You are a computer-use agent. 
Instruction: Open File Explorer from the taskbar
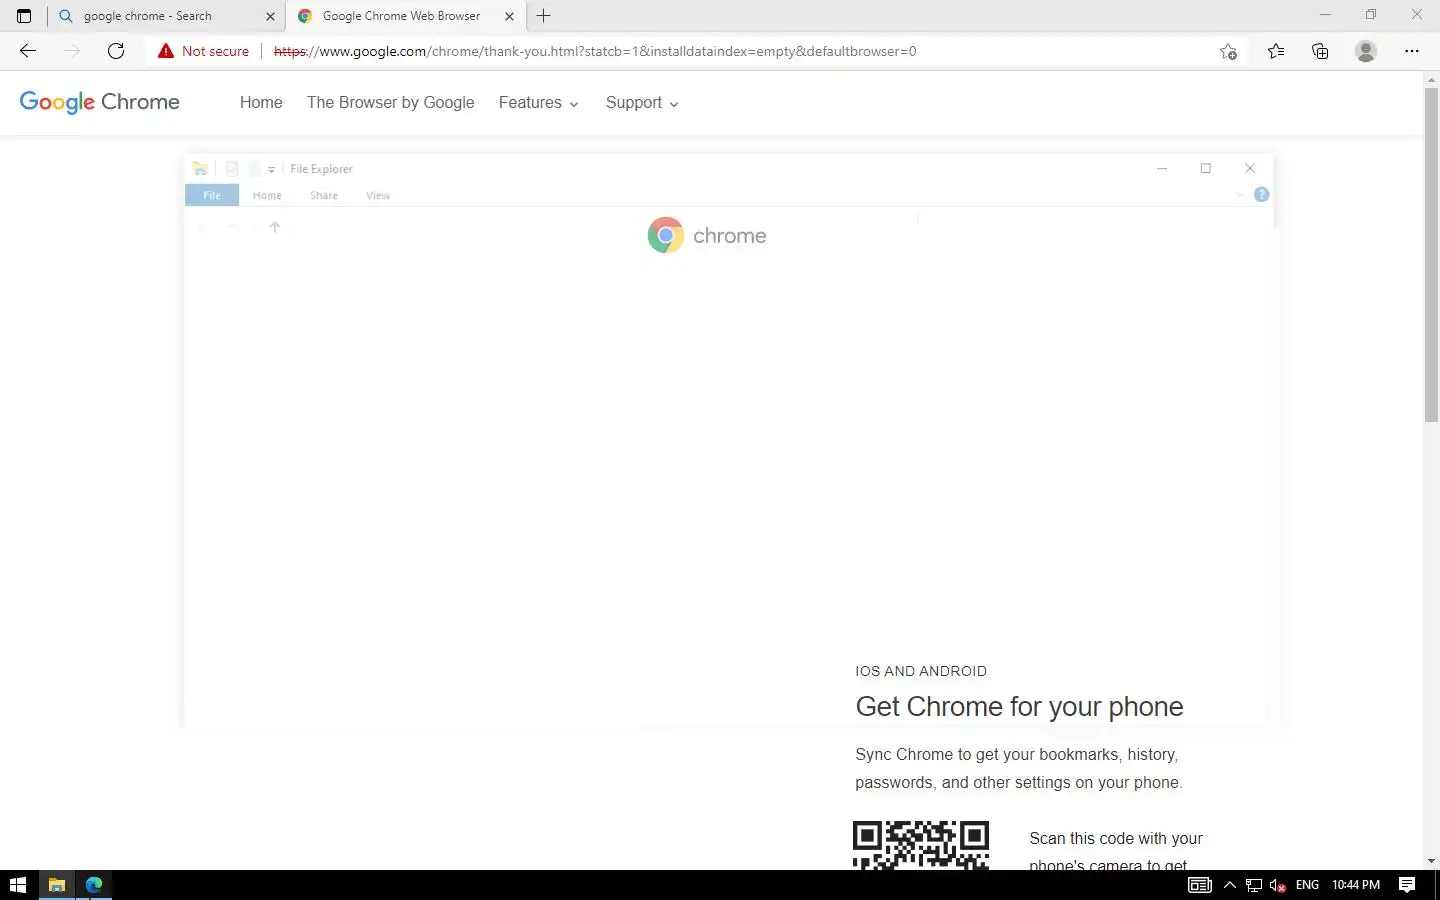click(x=56, y=885)
